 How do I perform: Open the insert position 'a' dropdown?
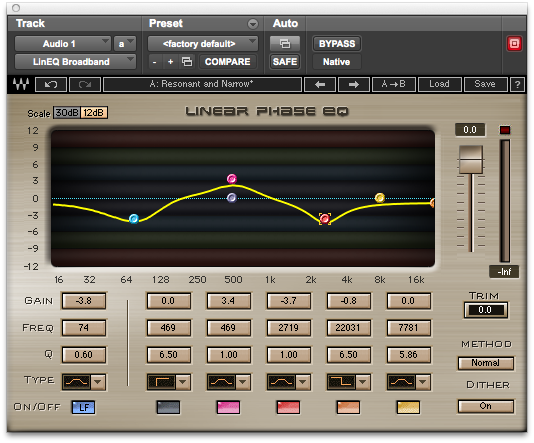[x=125, y=44]
